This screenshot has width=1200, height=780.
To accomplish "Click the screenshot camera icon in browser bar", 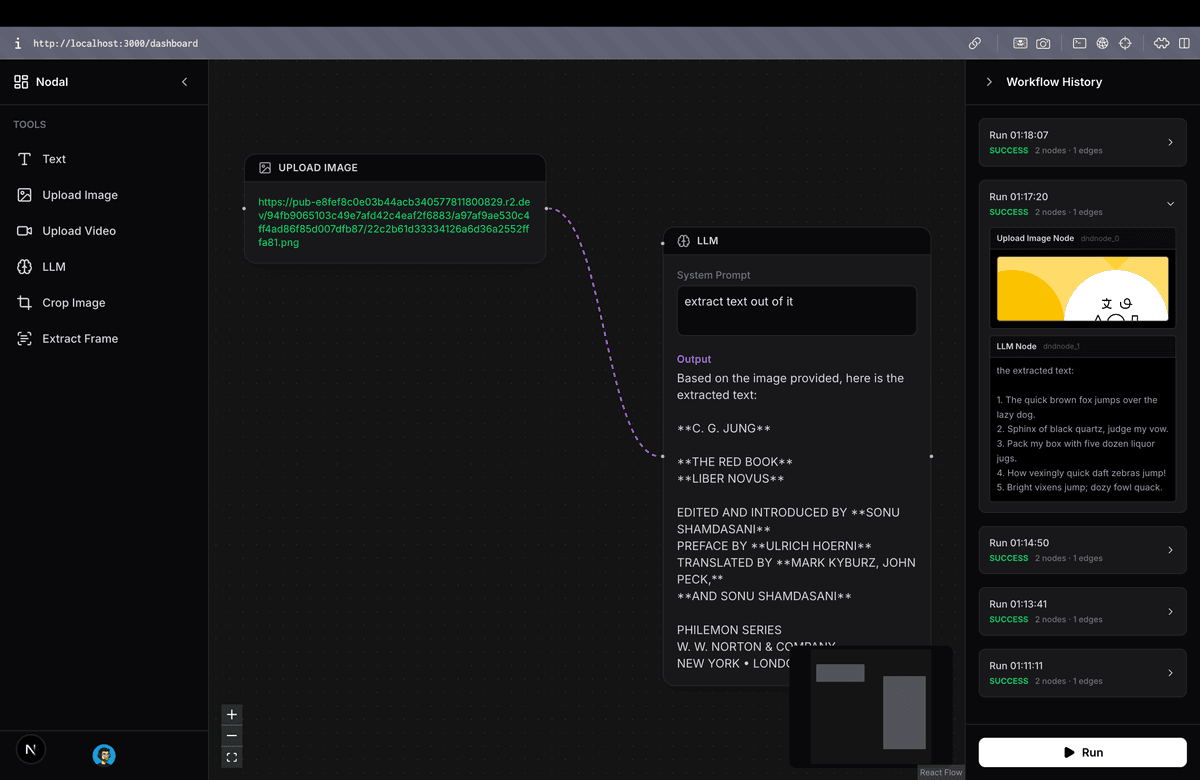I will click(x=1043, y=44).
